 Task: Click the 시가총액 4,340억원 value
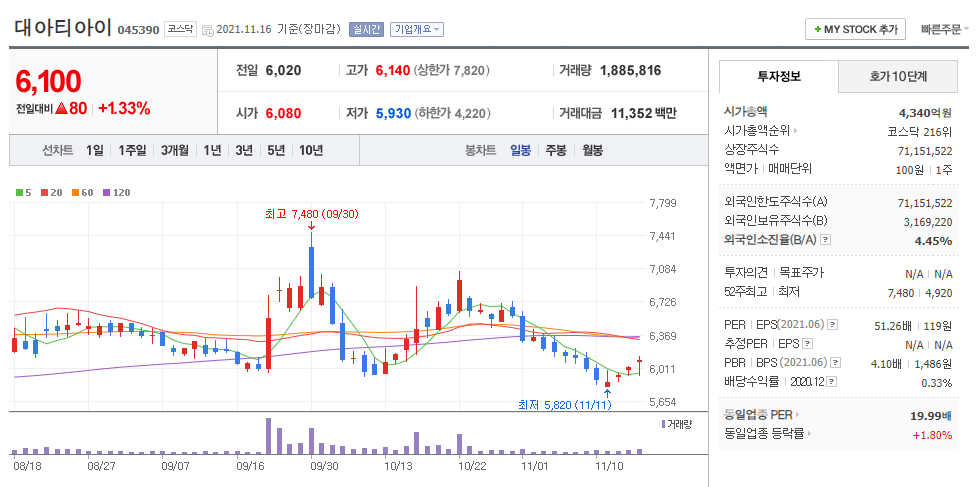[925, 113]
